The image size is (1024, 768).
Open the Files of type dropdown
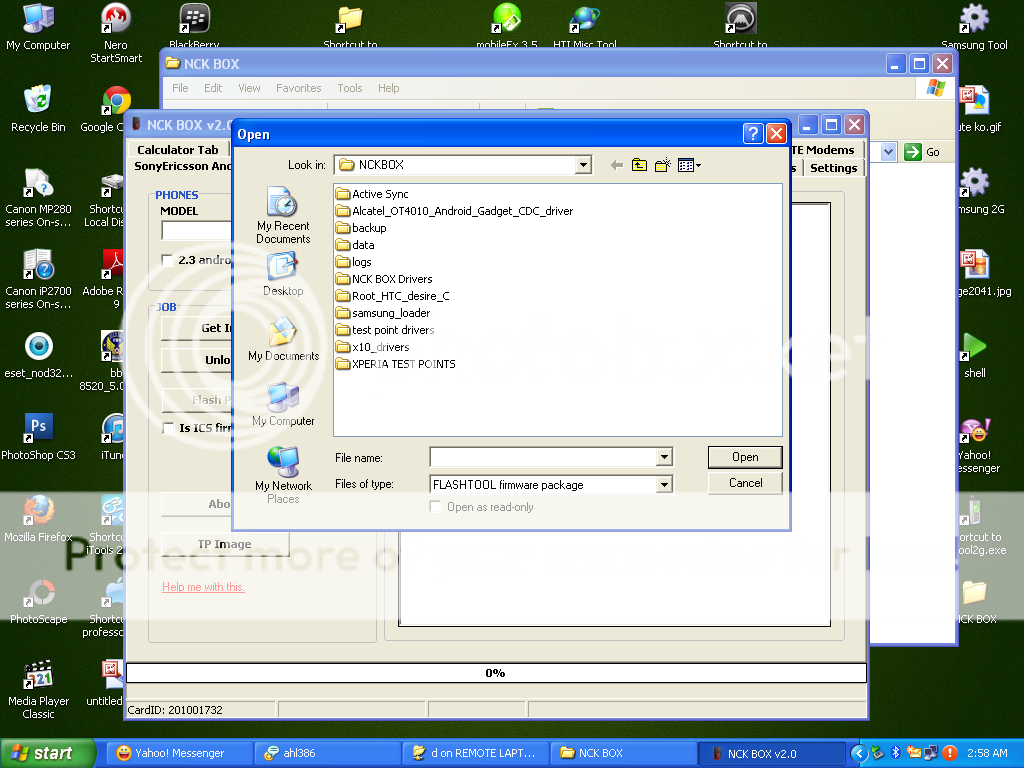pos(664,485)
